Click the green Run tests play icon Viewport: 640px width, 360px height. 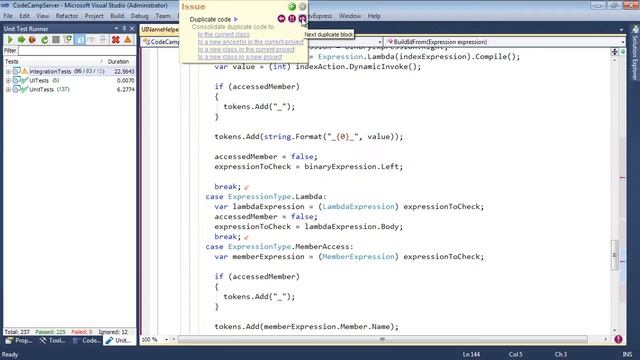[x=10, y=40]
